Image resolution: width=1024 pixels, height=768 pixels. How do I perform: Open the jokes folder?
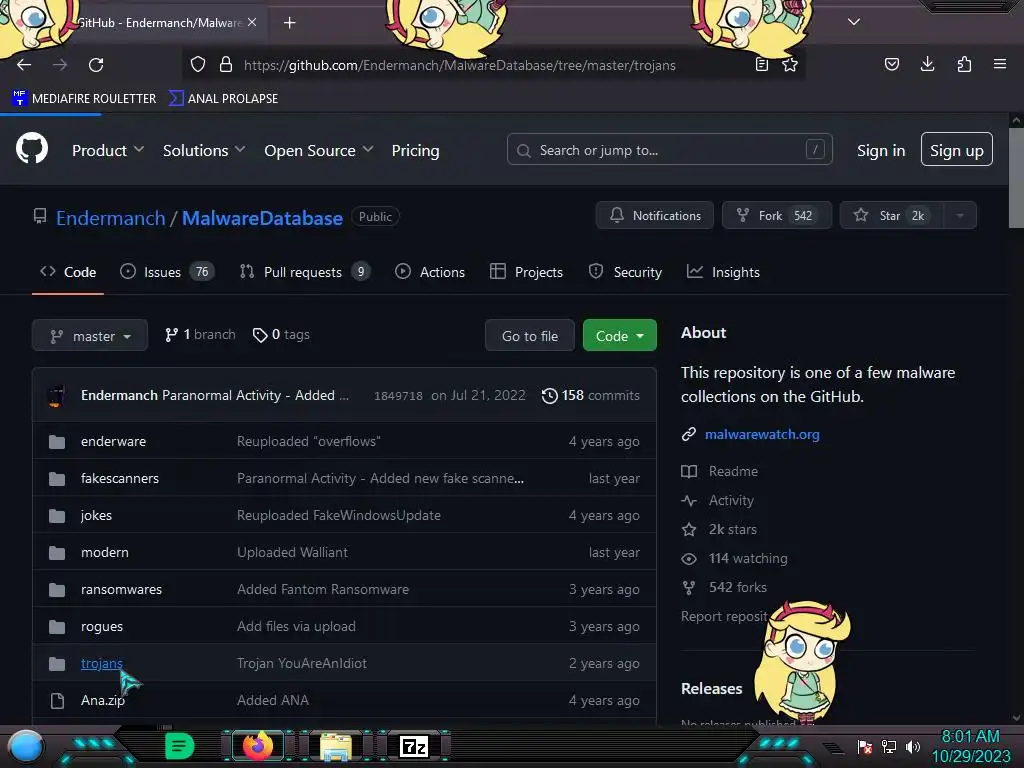96,515
